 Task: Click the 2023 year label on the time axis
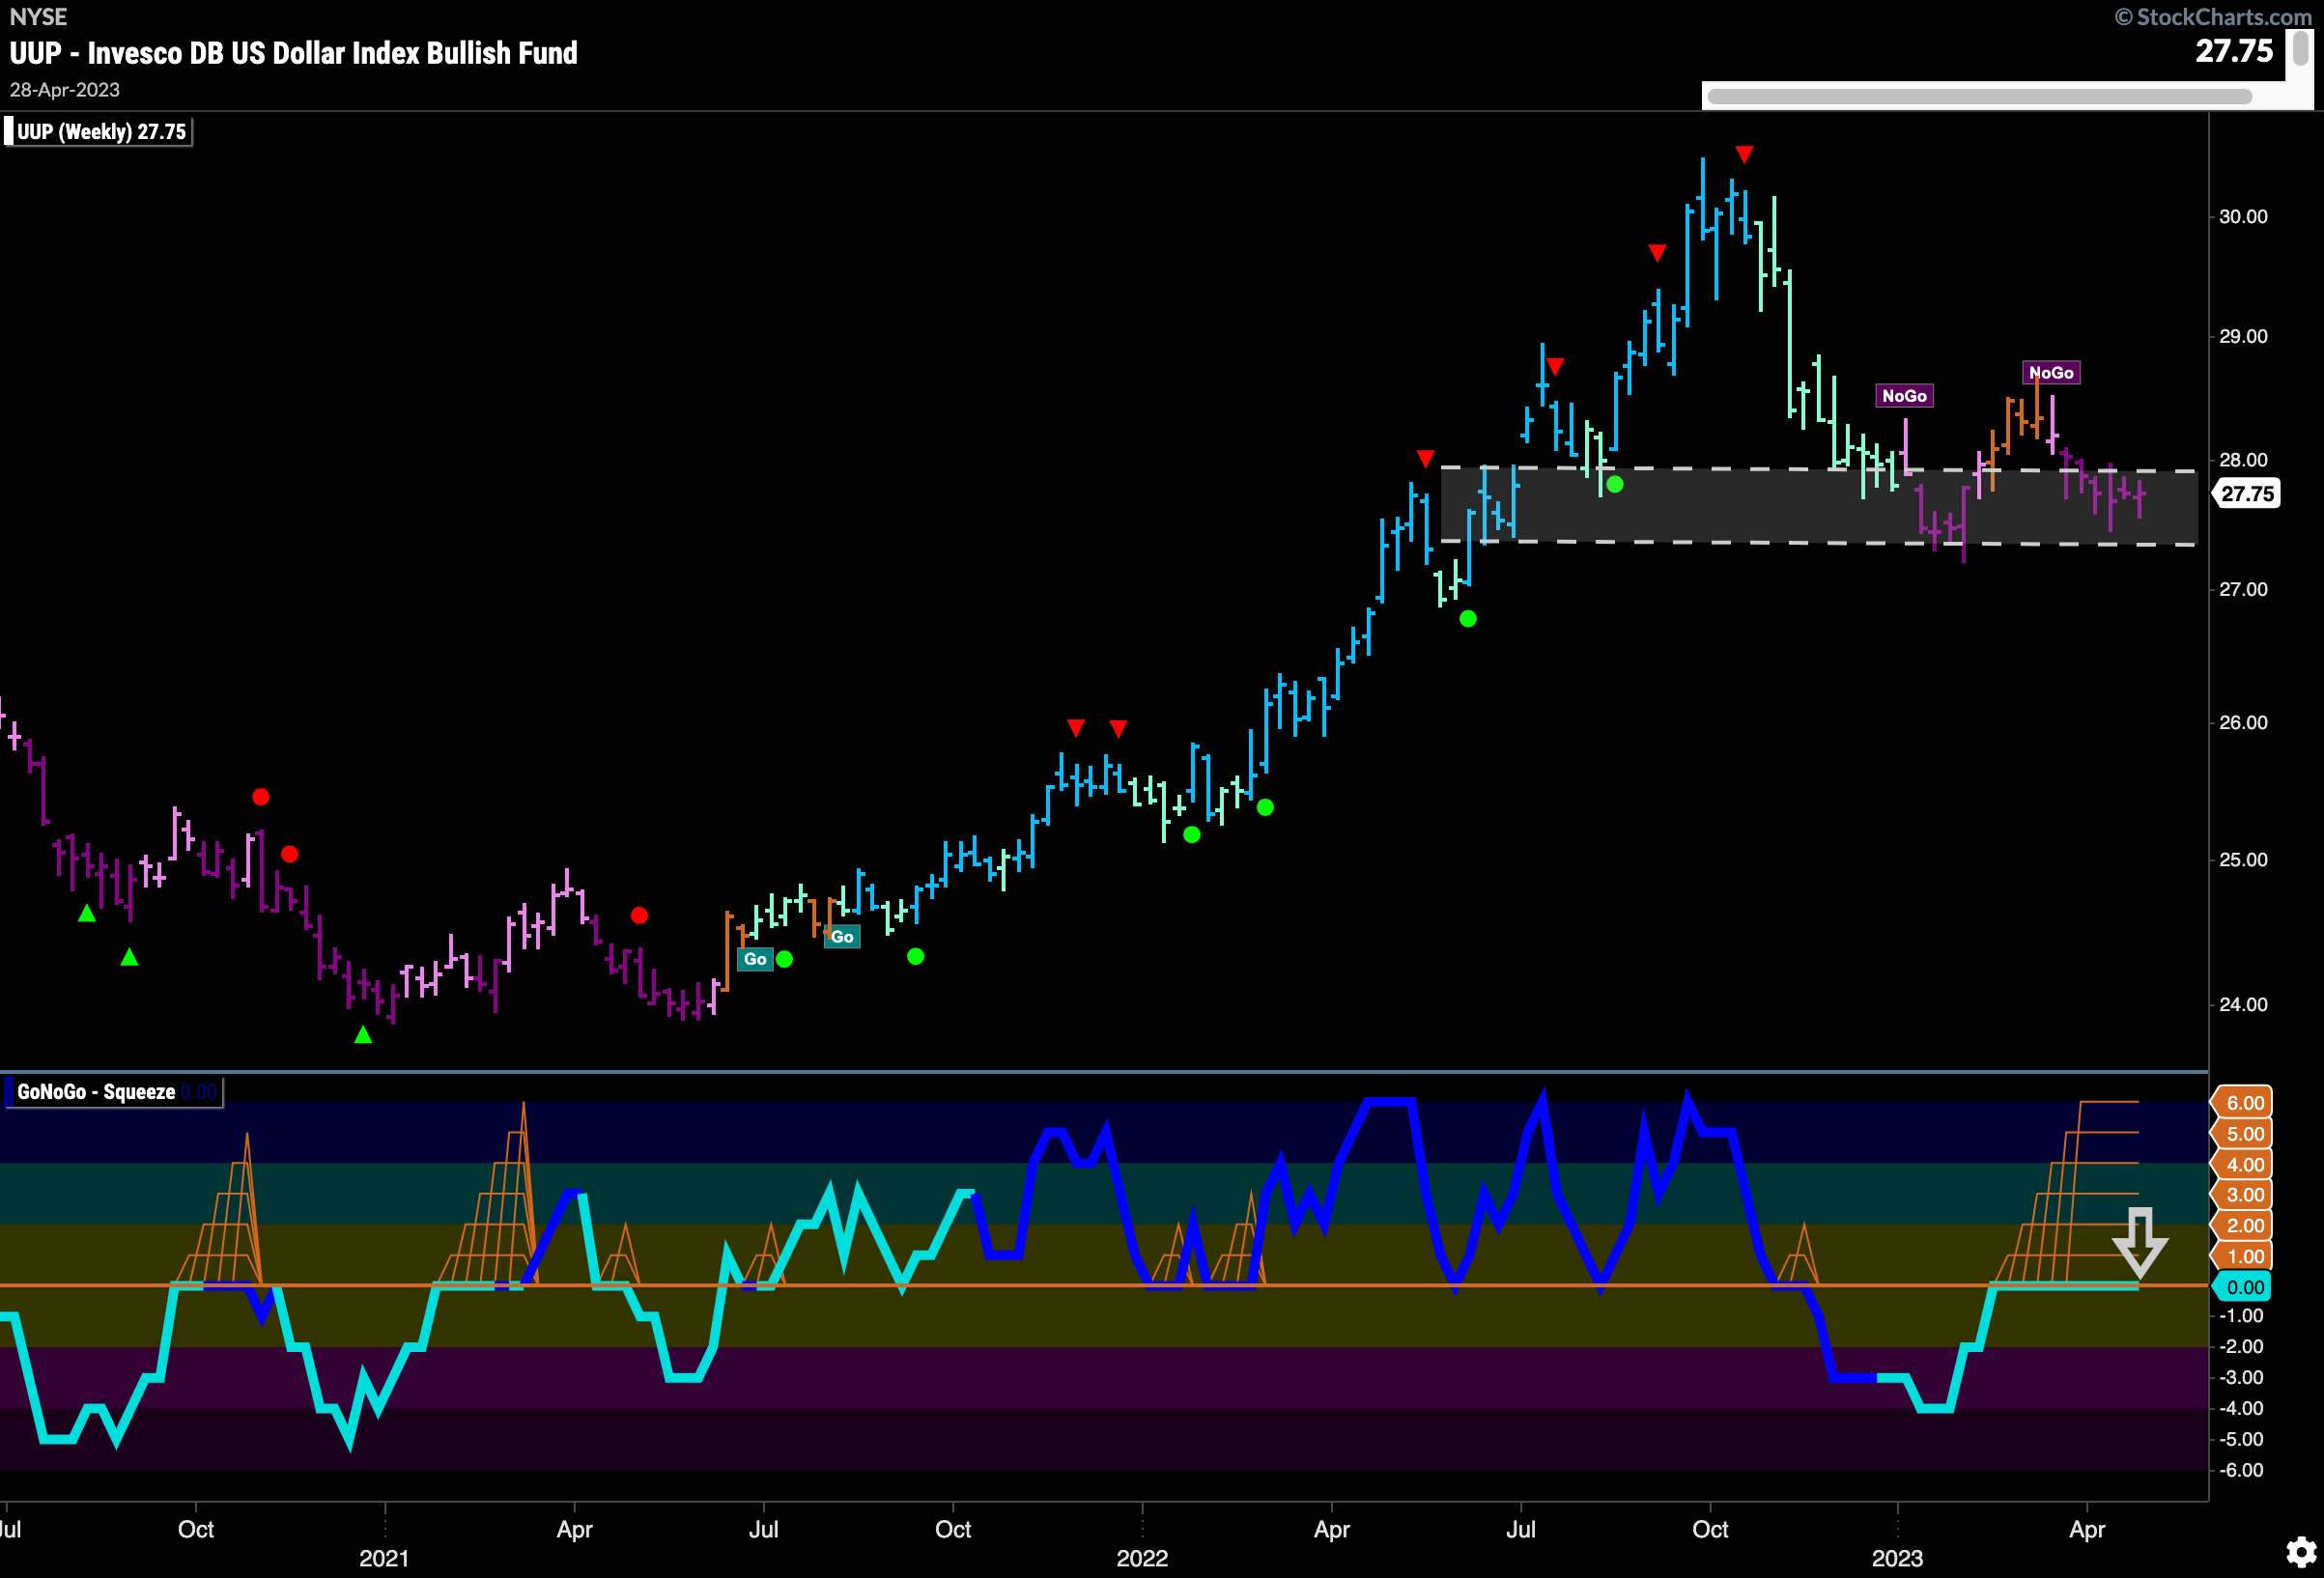pos(1897,1558)
